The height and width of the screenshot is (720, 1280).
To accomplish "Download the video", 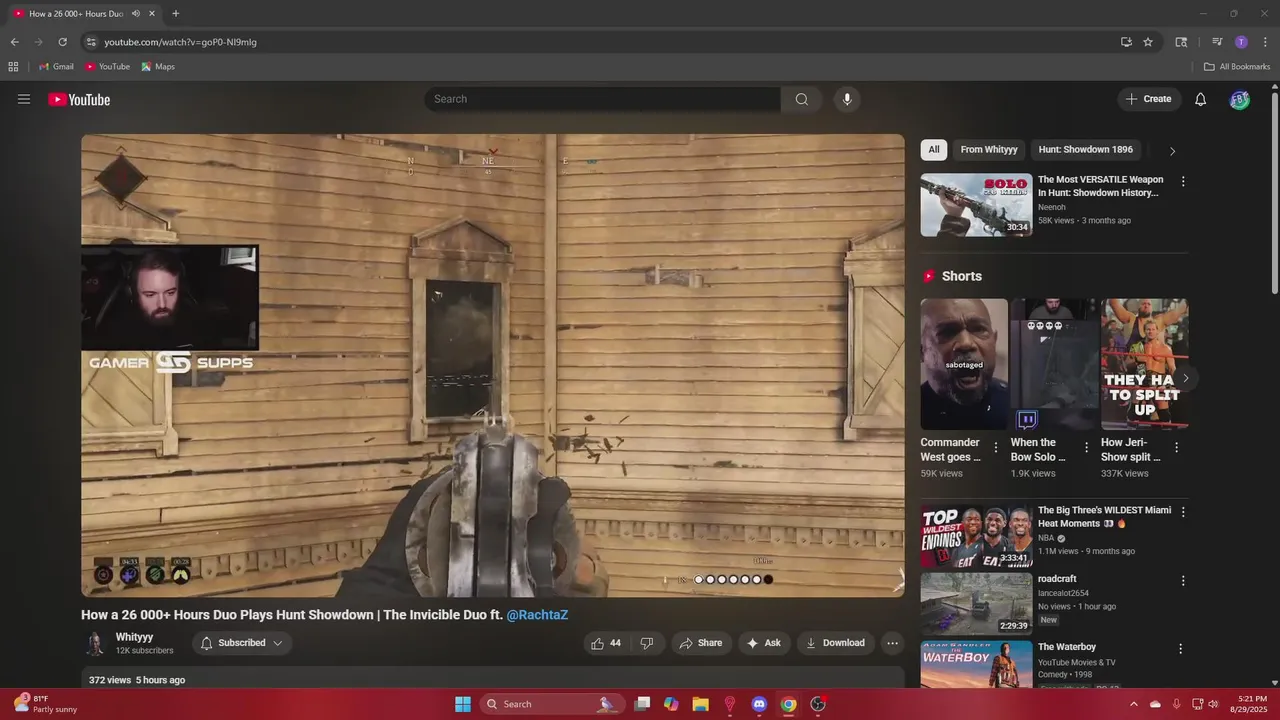I will (835, 643).
